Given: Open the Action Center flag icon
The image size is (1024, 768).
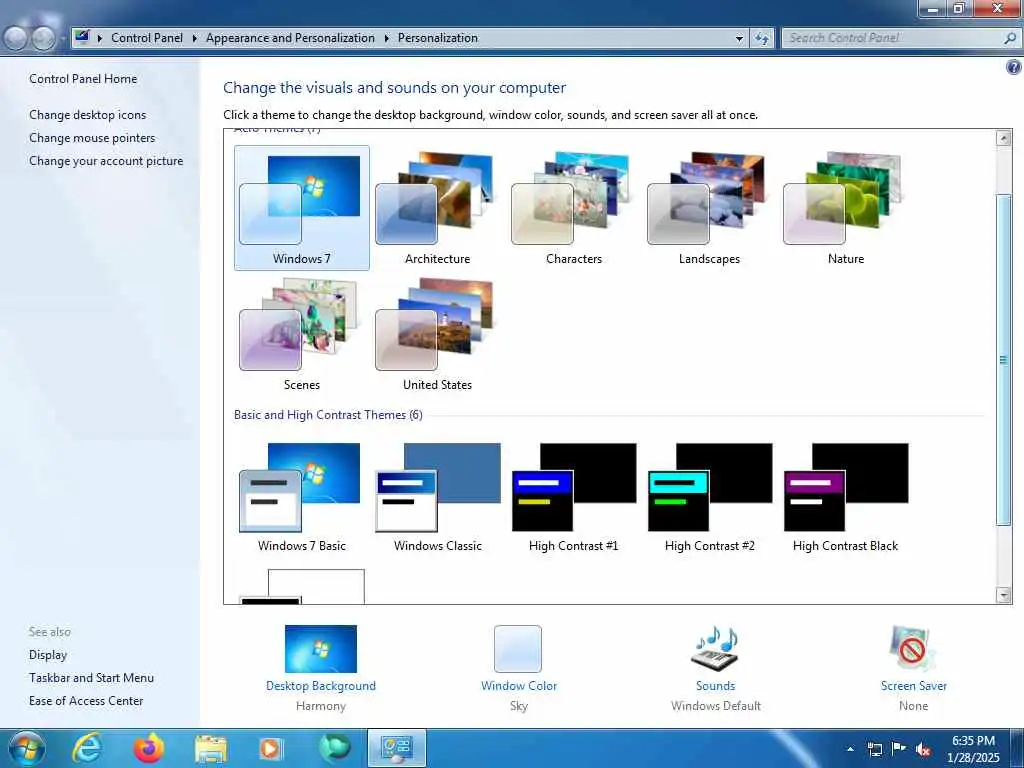Looking at the screenshot, I should tap(899, 749).
